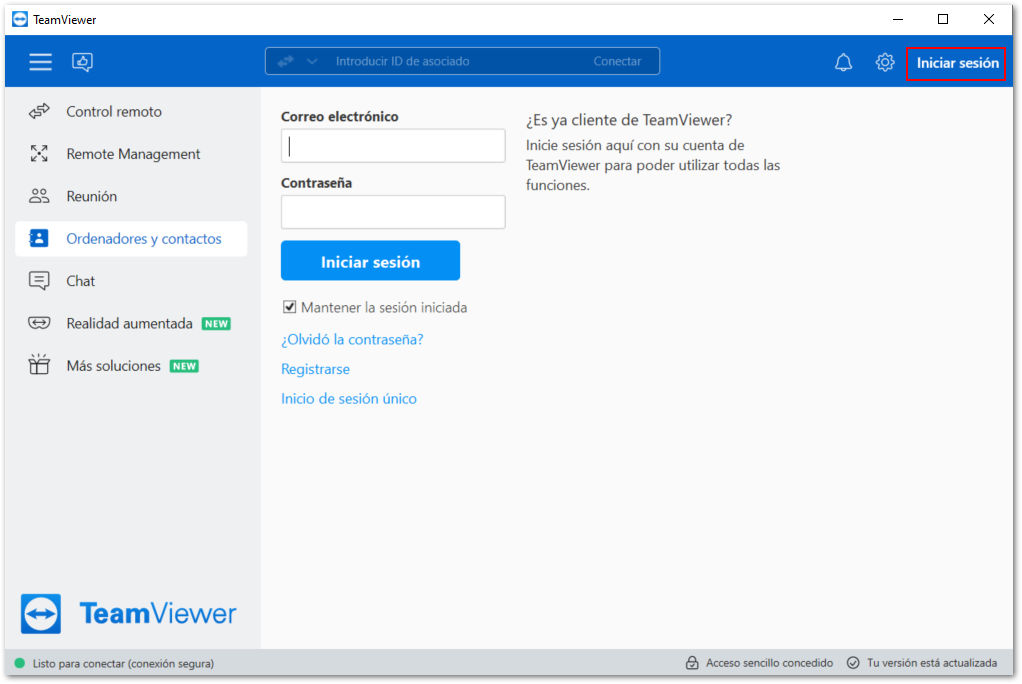
Task: Open settings gear icon
Action: pos(884,63)
